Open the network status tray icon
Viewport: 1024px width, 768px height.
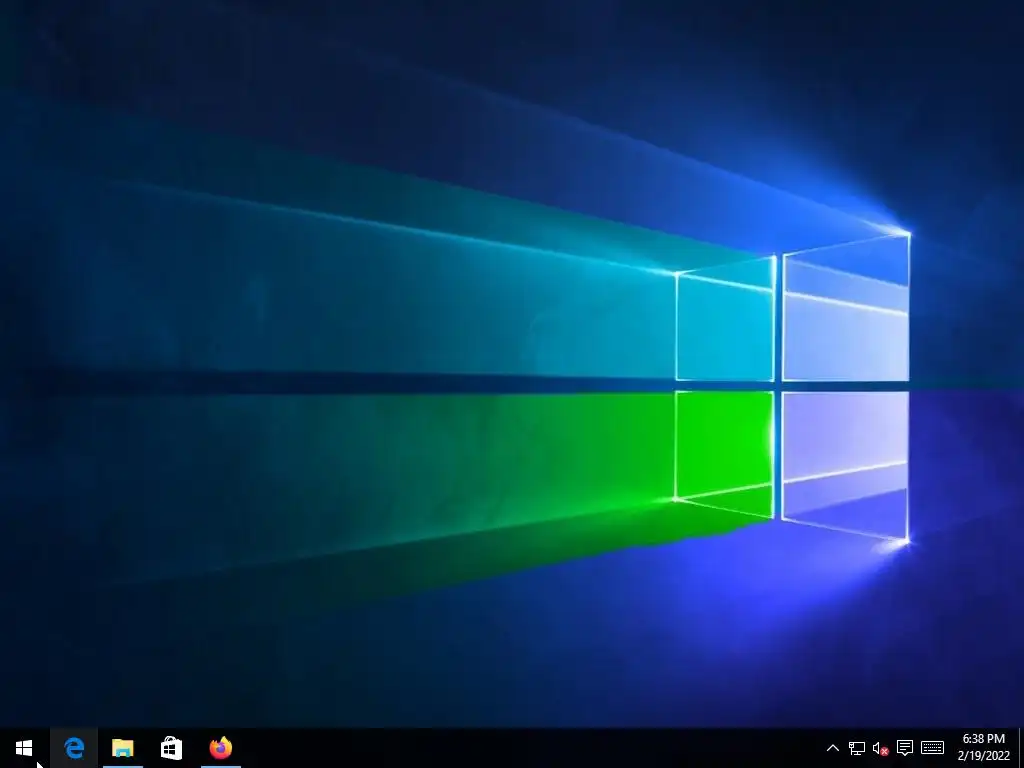(857, 748)
